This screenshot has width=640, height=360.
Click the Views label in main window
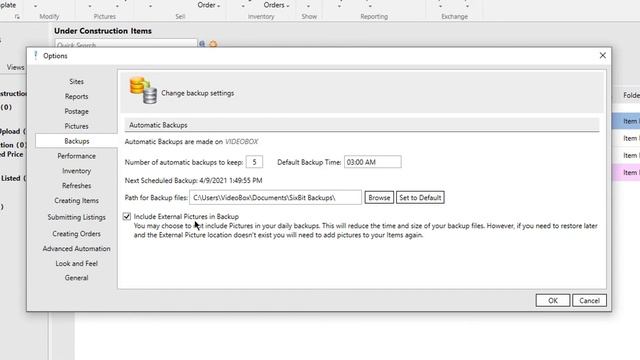click(16, 67)
